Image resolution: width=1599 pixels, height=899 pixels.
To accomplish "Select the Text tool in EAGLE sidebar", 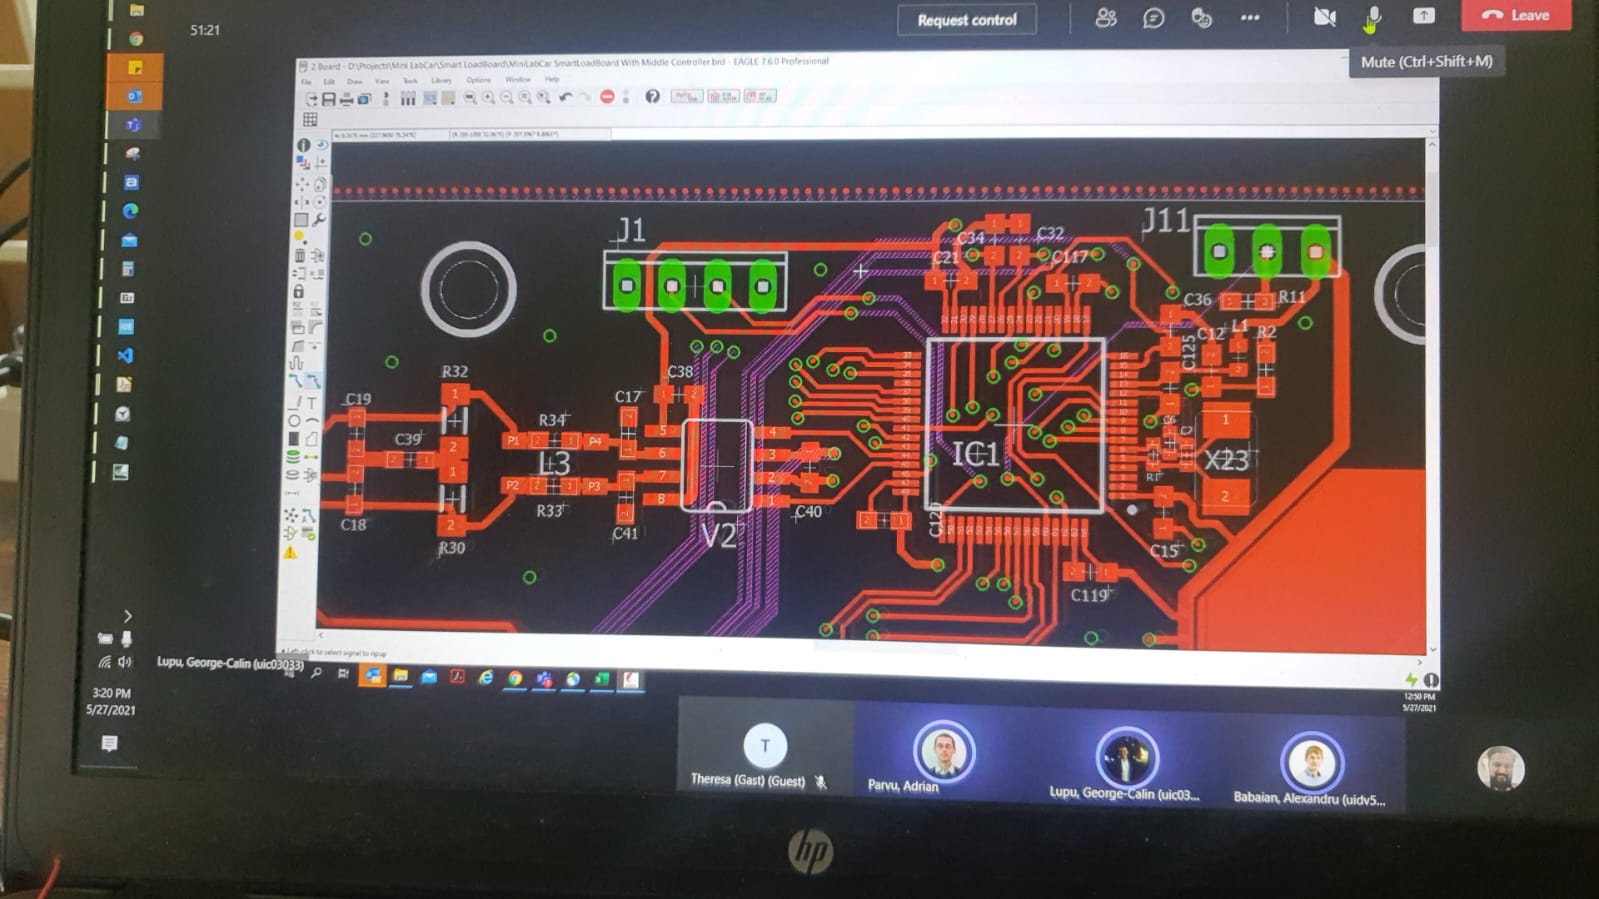I will [312, 403].
